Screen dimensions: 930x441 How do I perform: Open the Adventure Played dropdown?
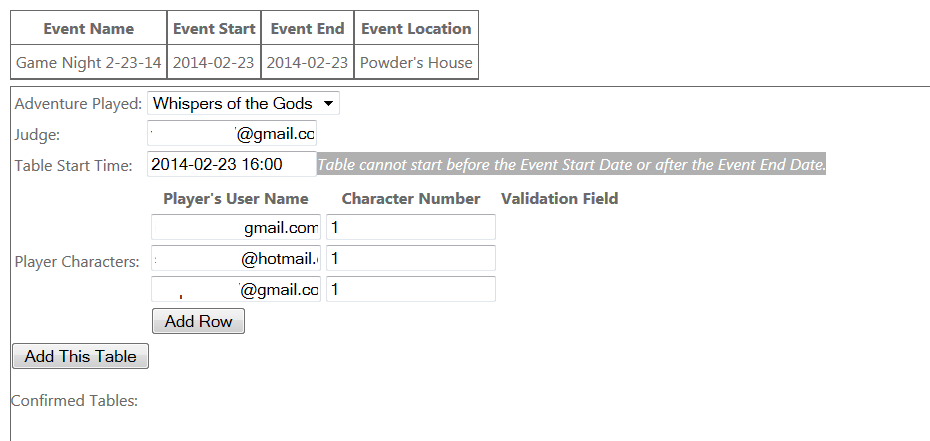point(243,104)
